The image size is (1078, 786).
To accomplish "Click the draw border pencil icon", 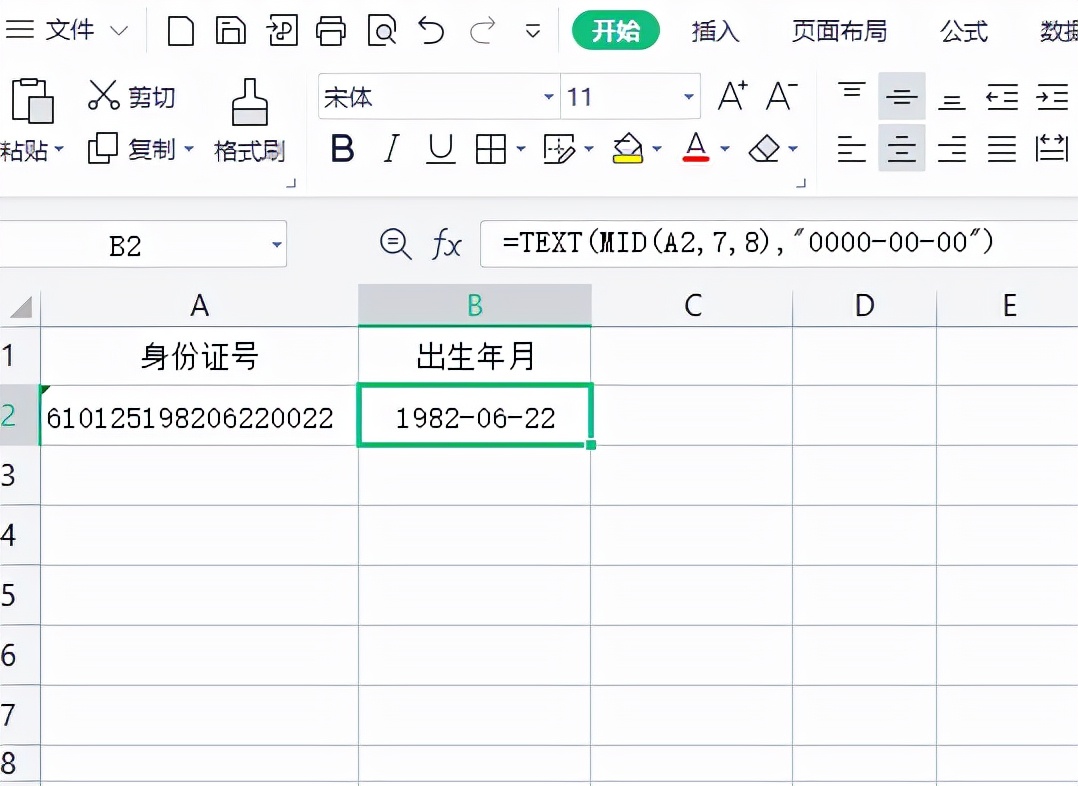I will [x=559, y=149].
